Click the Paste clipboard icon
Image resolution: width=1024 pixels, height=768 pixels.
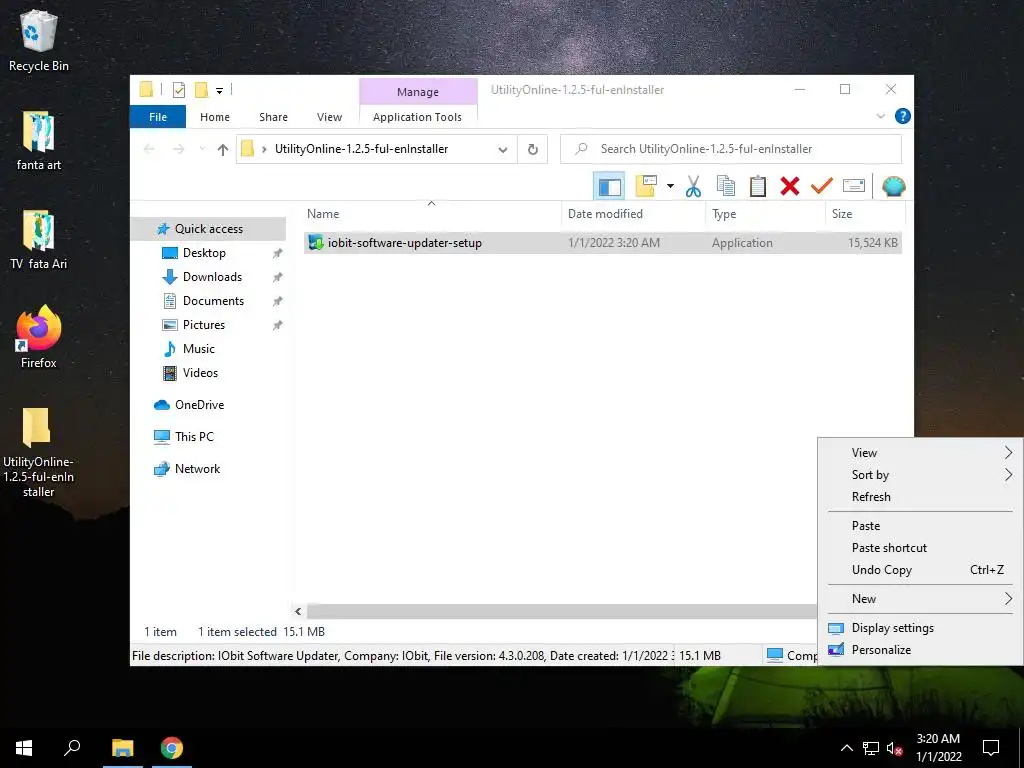pyautogui.click(x=758, y=186)
